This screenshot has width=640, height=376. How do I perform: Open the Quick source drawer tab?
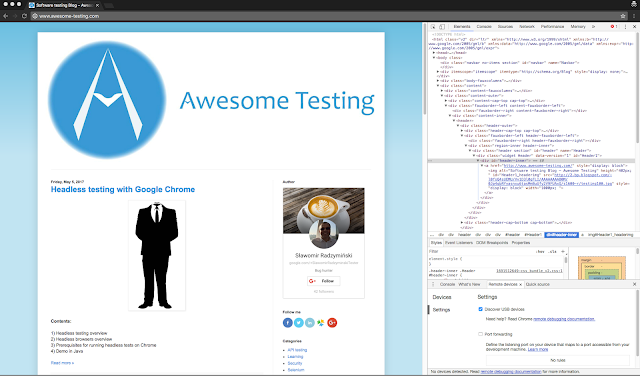click(x=538, y=284)
